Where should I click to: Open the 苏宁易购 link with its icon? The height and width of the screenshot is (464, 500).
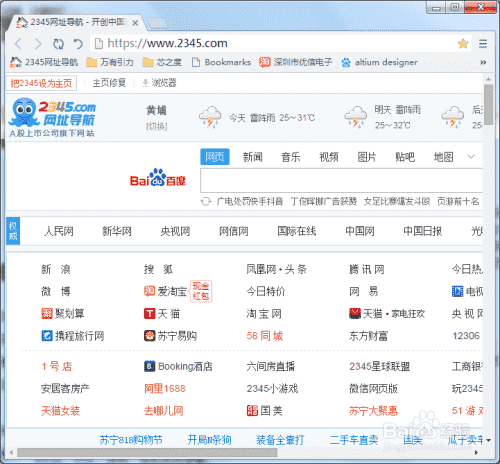(170, 336)
